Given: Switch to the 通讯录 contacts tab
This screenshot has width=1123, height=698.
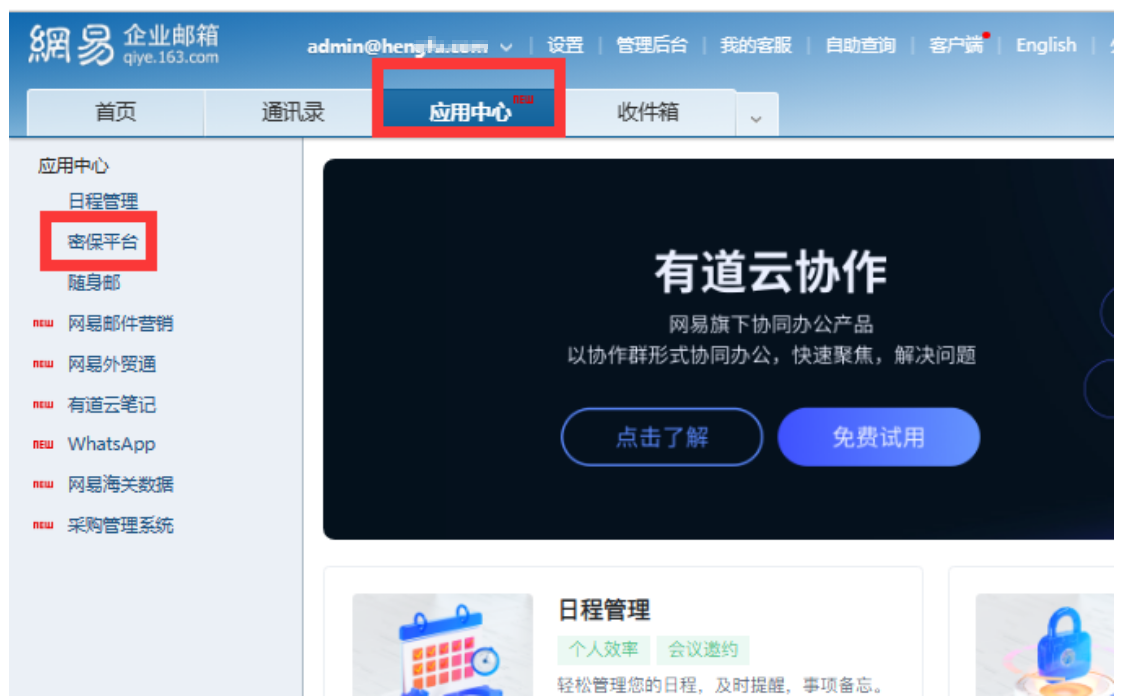Looking at the screenshot, I should [x=292, y=112].
